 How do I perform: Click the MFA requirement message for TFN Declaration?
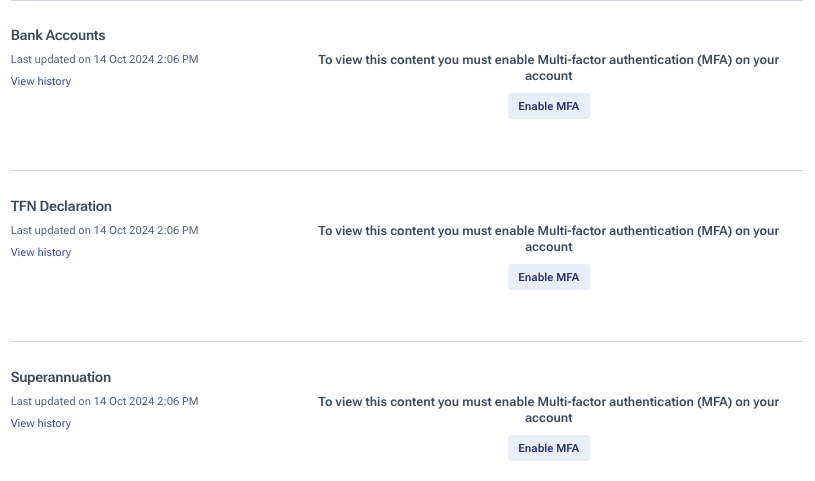pos(548,239)
